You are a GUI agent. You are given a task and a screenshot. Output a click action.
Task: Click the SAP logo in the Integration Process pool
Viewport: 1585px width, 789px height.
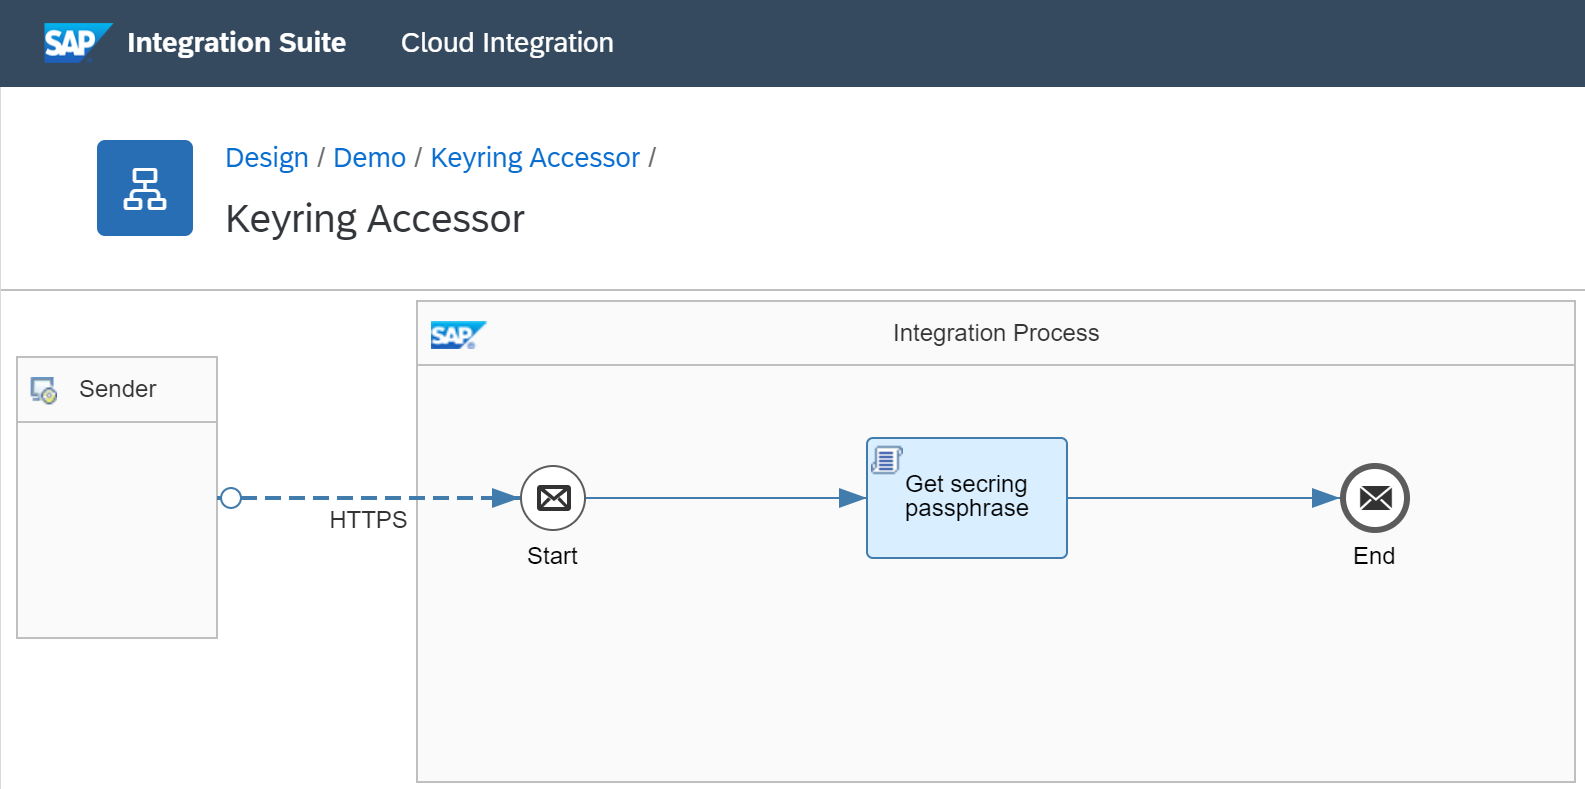[x=458, y=335]
